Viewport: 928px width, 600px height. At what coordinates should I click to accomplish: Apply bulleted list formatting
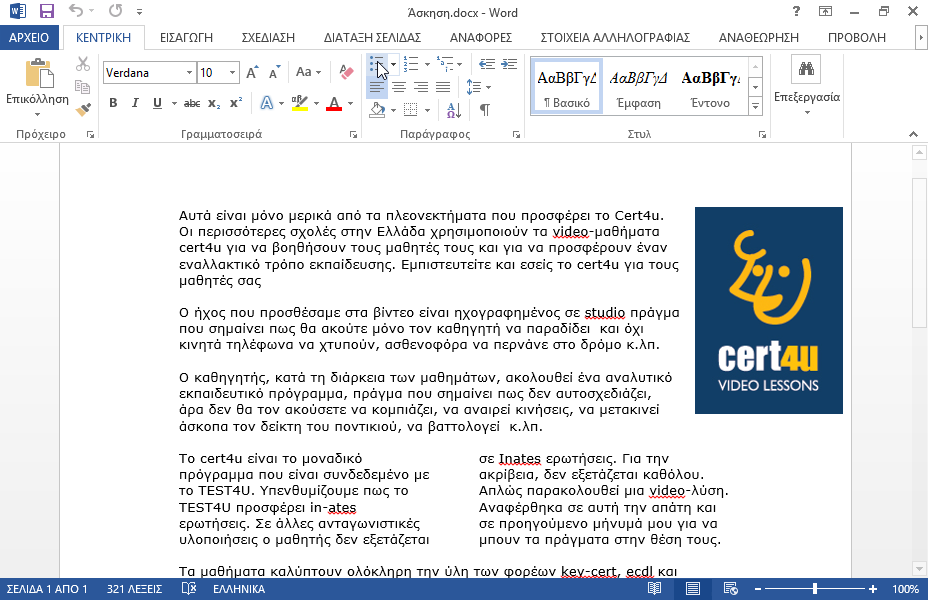pyautogui.click(x=376, y=64)
